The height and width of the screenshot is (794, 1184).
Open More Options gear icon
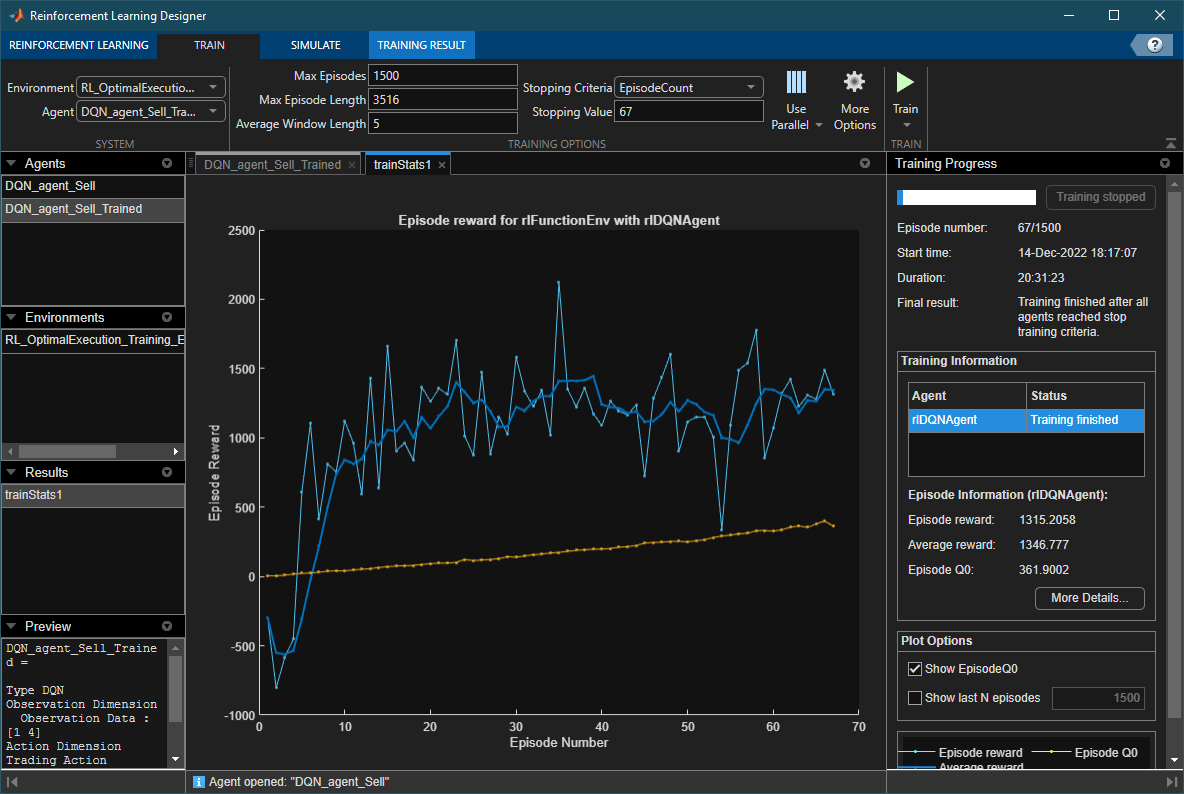point(854,82)
